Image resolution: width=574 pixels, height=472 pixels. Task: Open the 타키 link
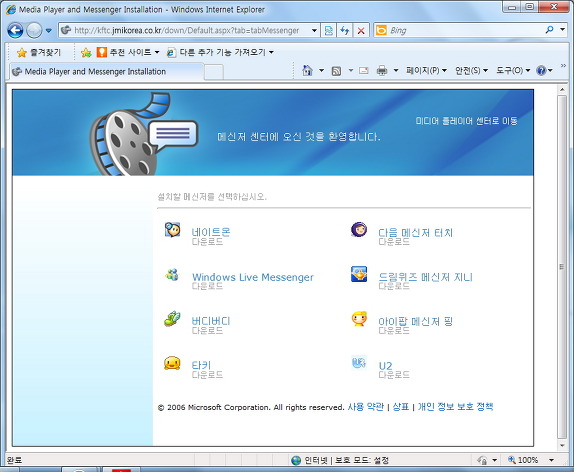click(201, 365)
